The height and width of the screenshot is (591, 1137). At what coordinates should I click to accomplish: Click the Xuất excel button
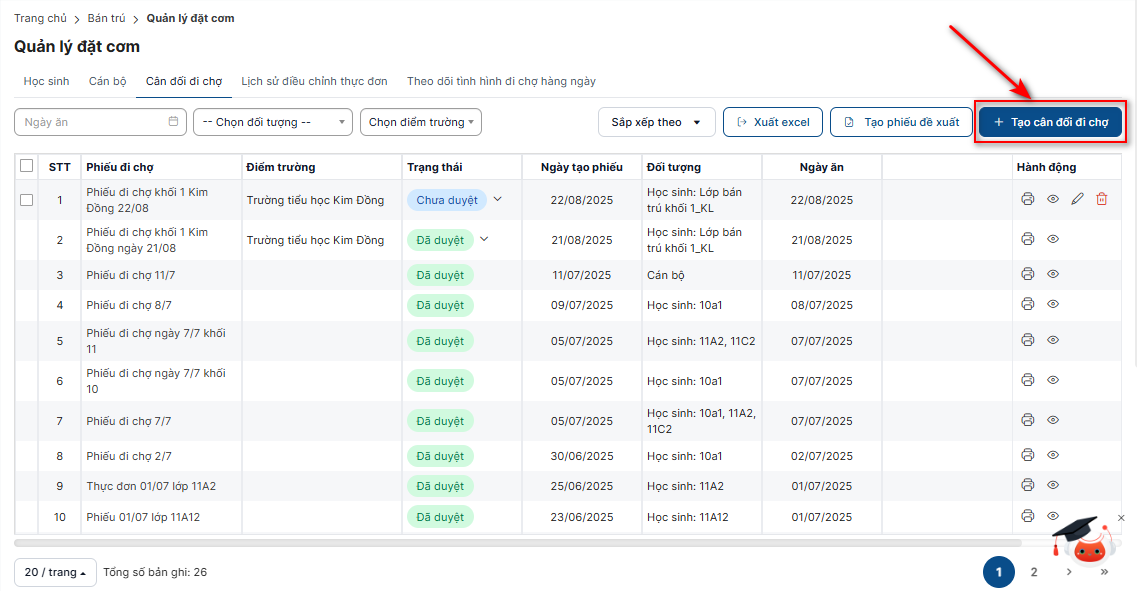click(x=772, y=122)
